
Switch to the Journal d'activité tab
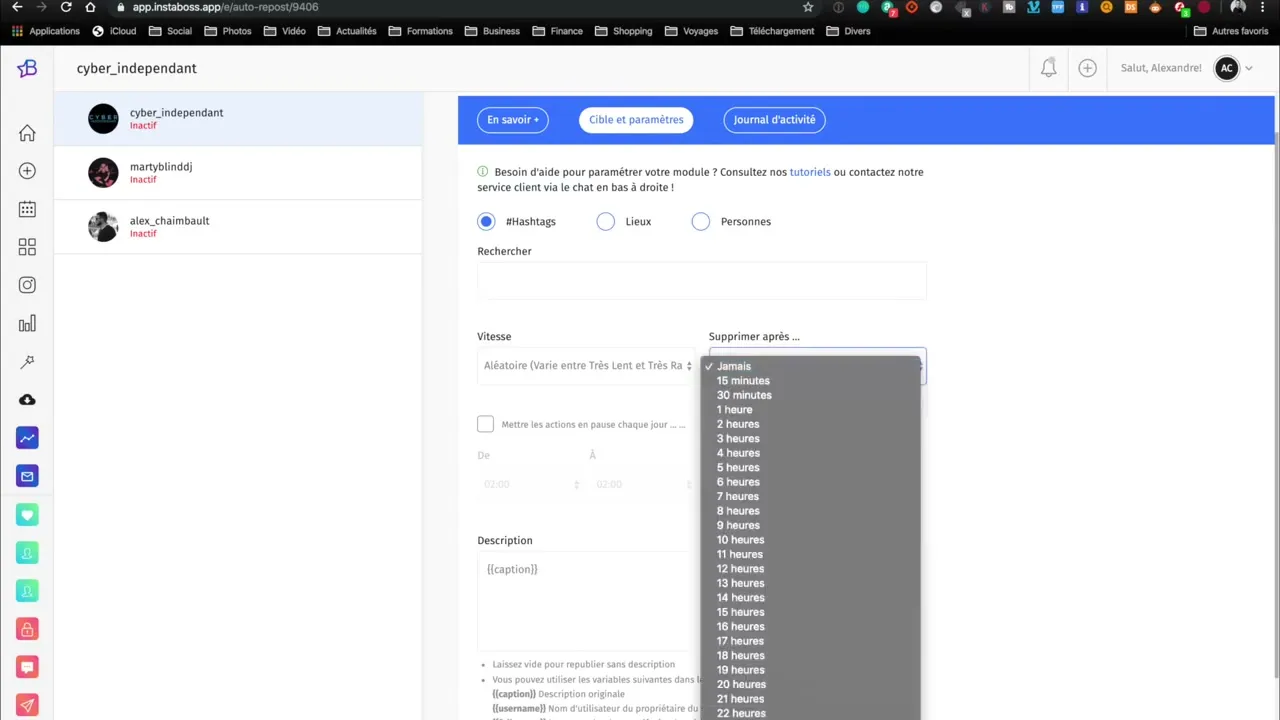774,120
